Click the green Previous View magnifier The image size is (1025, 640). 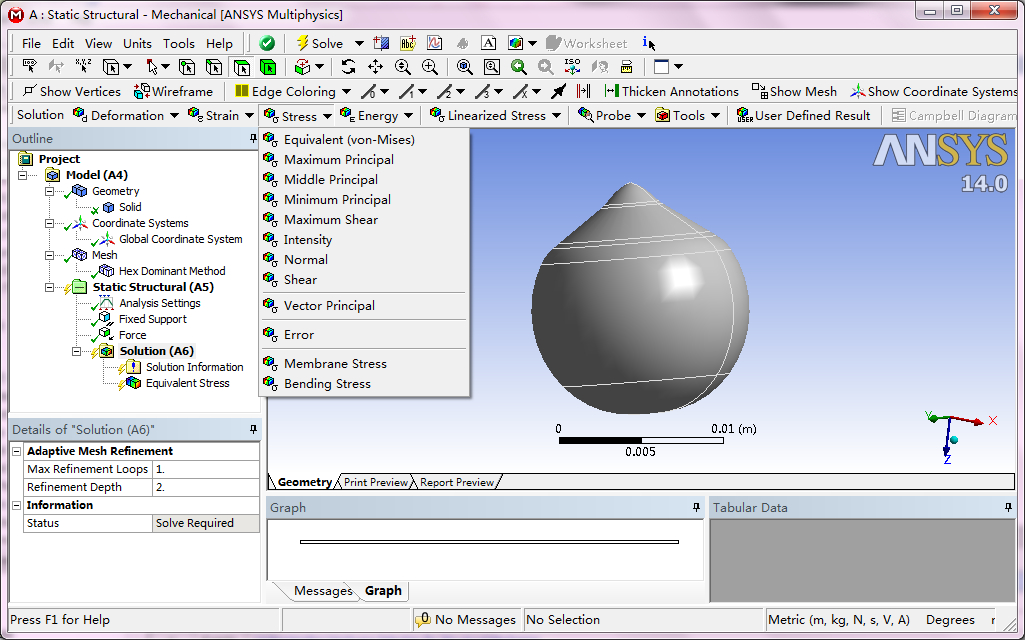[518, 67]
